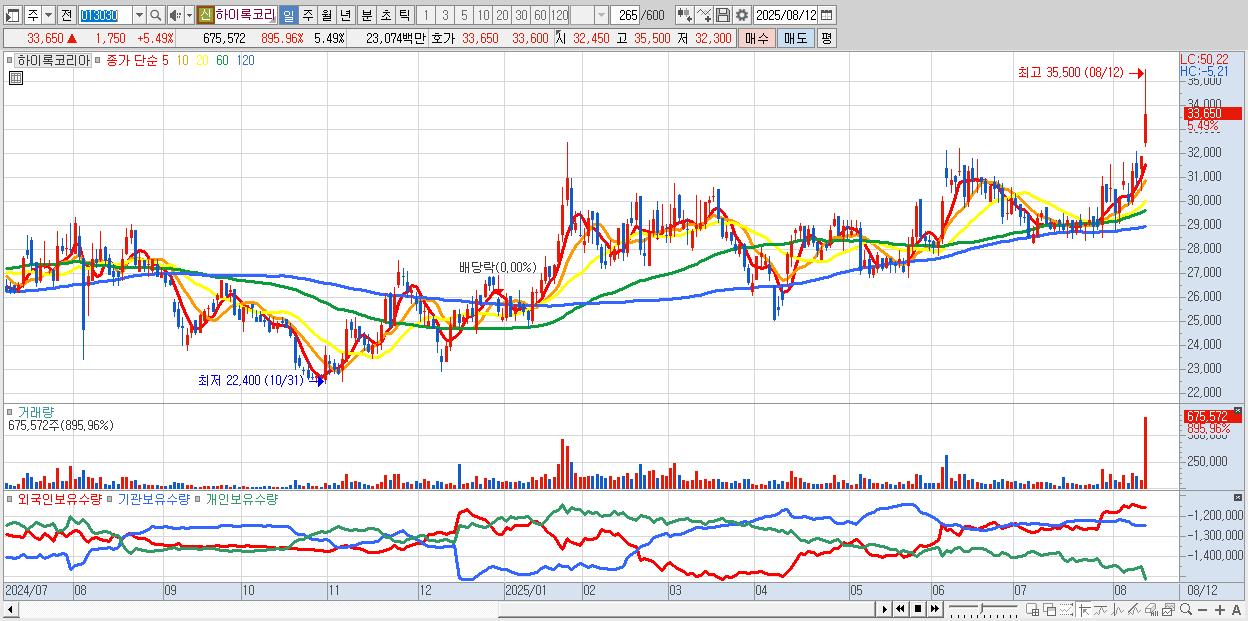1248x621 pixels.
Task: Click the candle count field showing 265
Action: tap(625, 15)
